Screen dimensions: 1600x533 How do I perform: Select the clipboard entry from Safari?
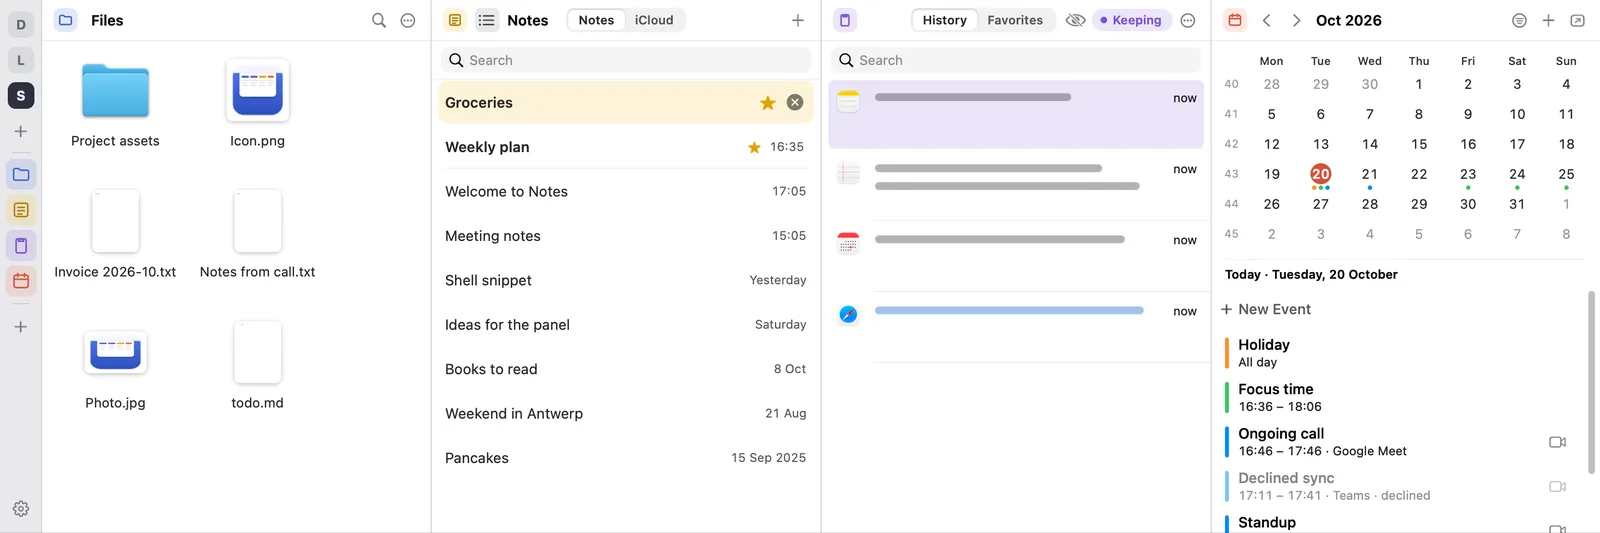(1016, 327)
